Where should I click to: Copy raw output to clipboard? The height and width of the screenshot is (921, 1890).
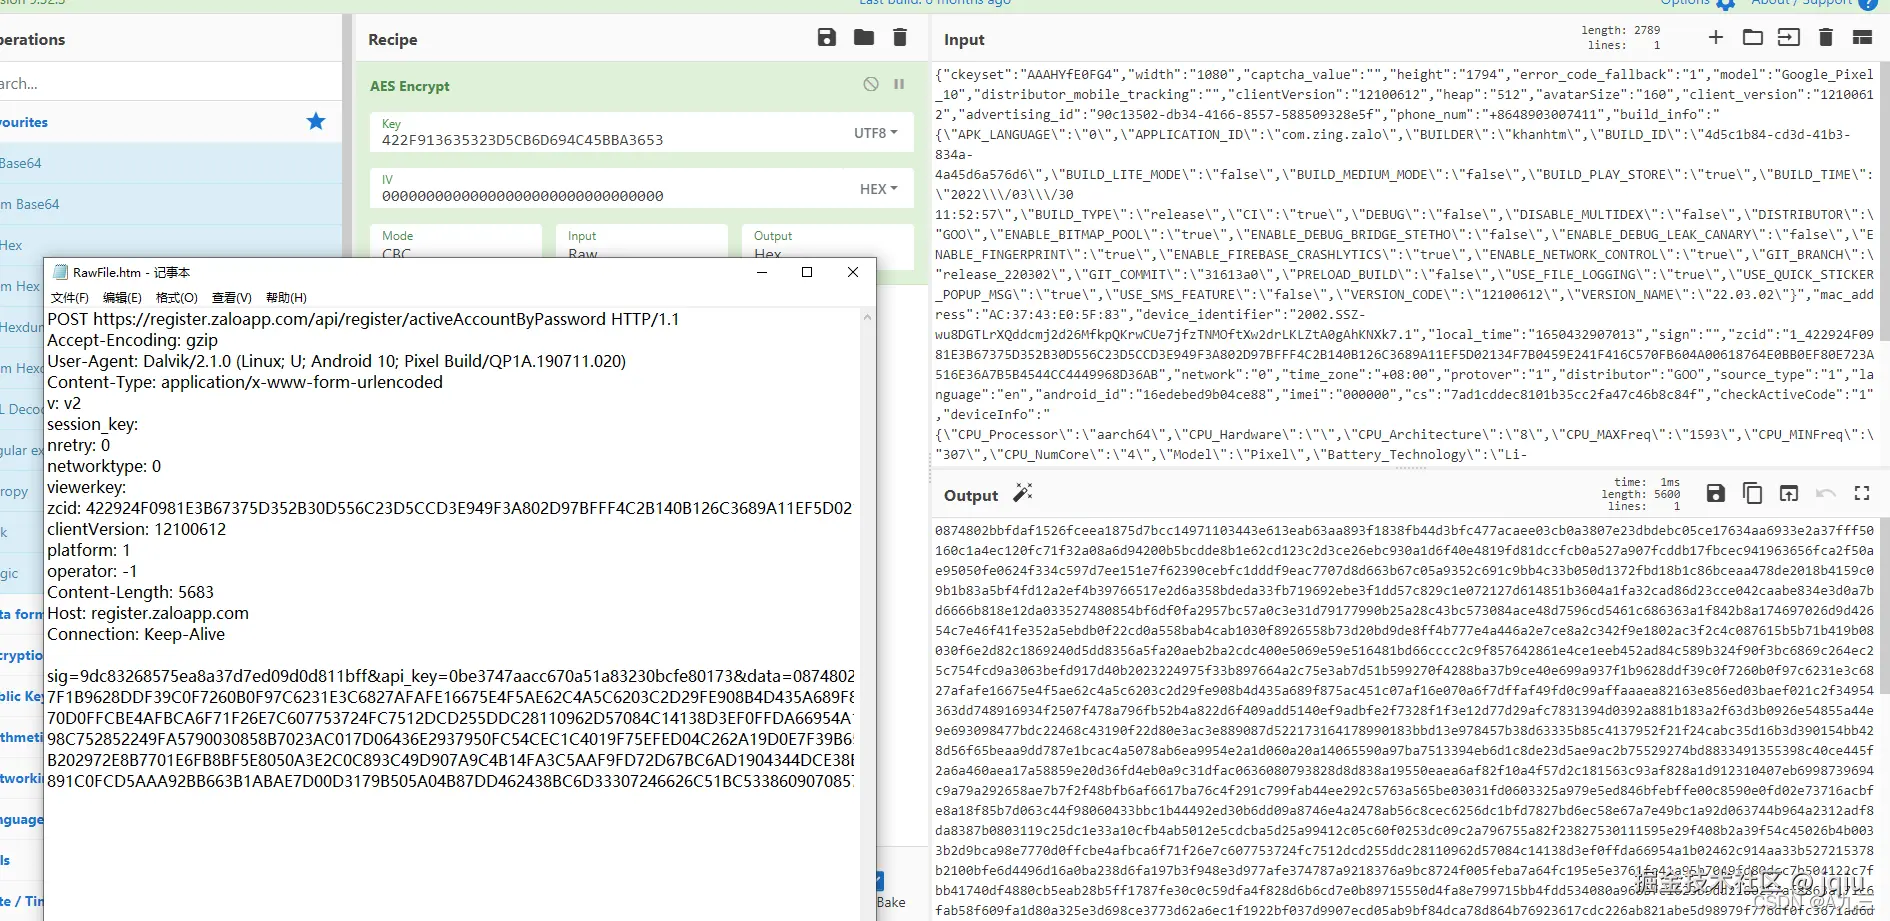point(1752,493)
